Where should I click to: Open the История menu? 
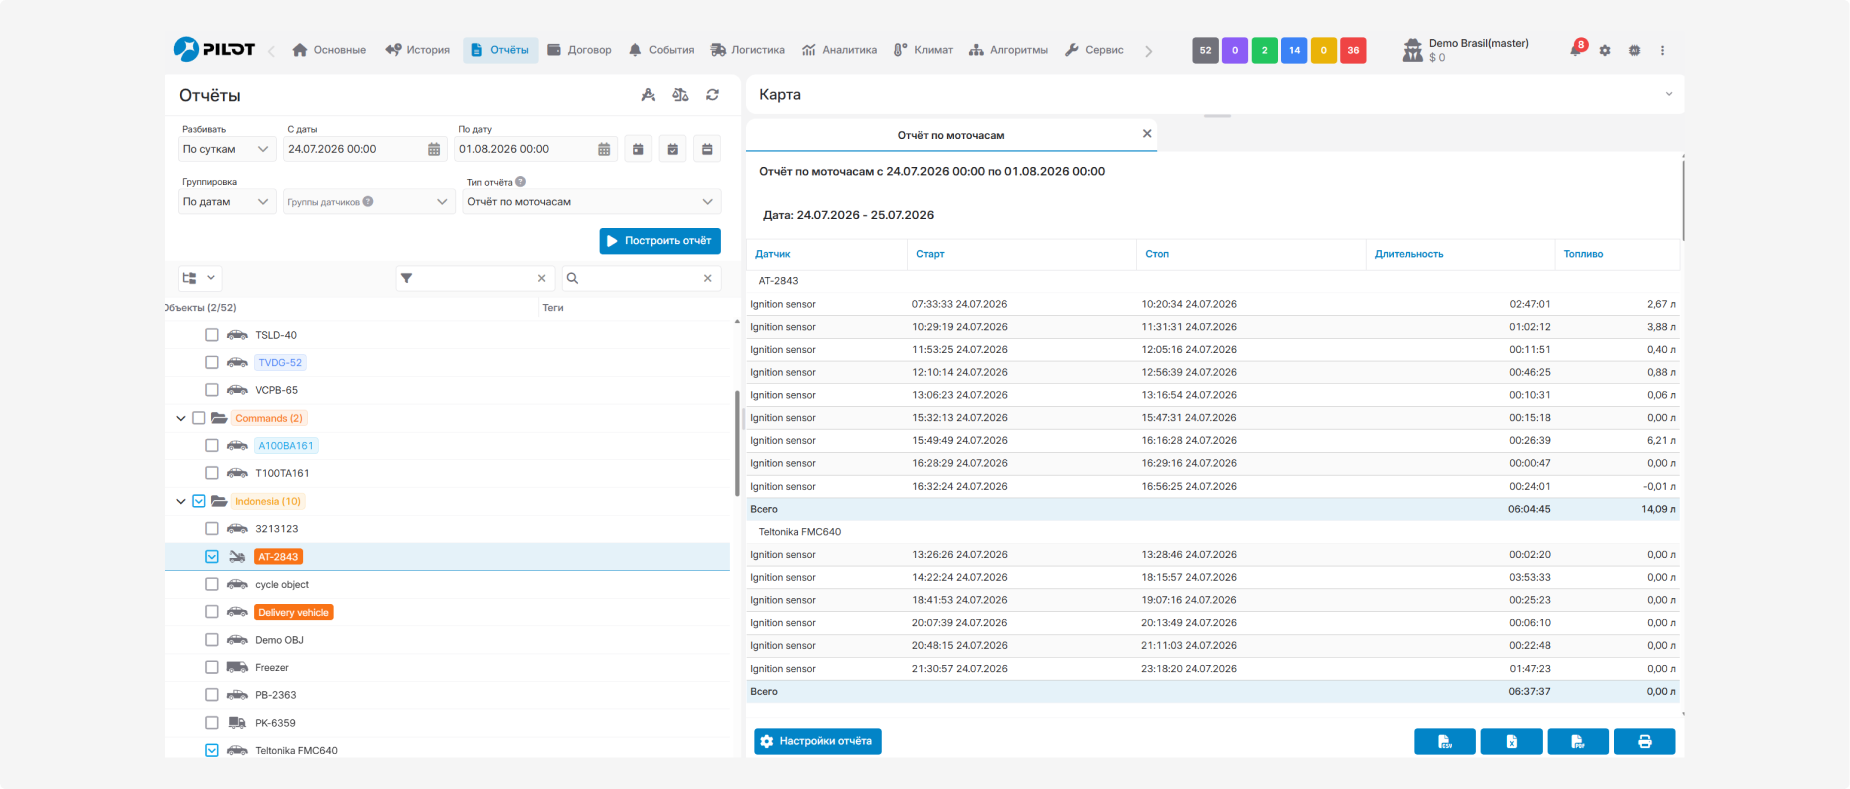418,50
